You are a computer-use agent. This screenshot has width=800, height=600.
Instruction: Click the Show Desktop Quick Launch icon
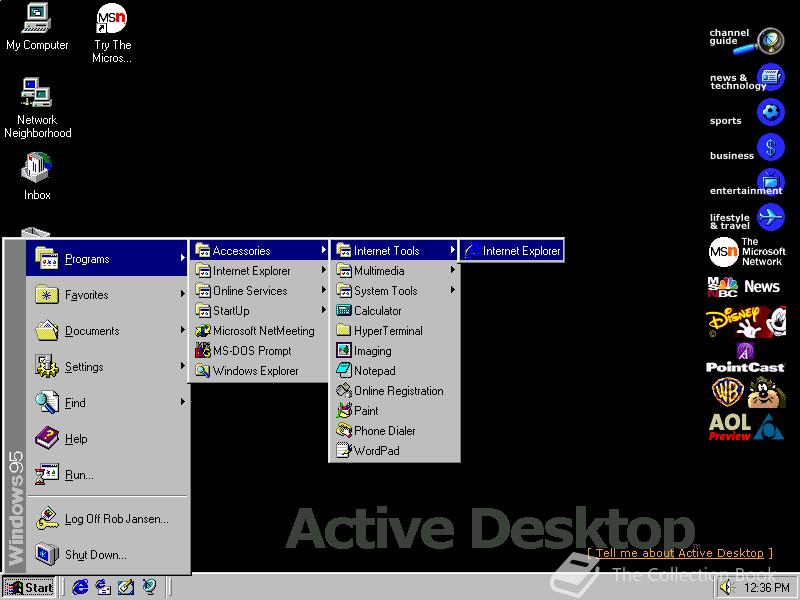point(126,587)
